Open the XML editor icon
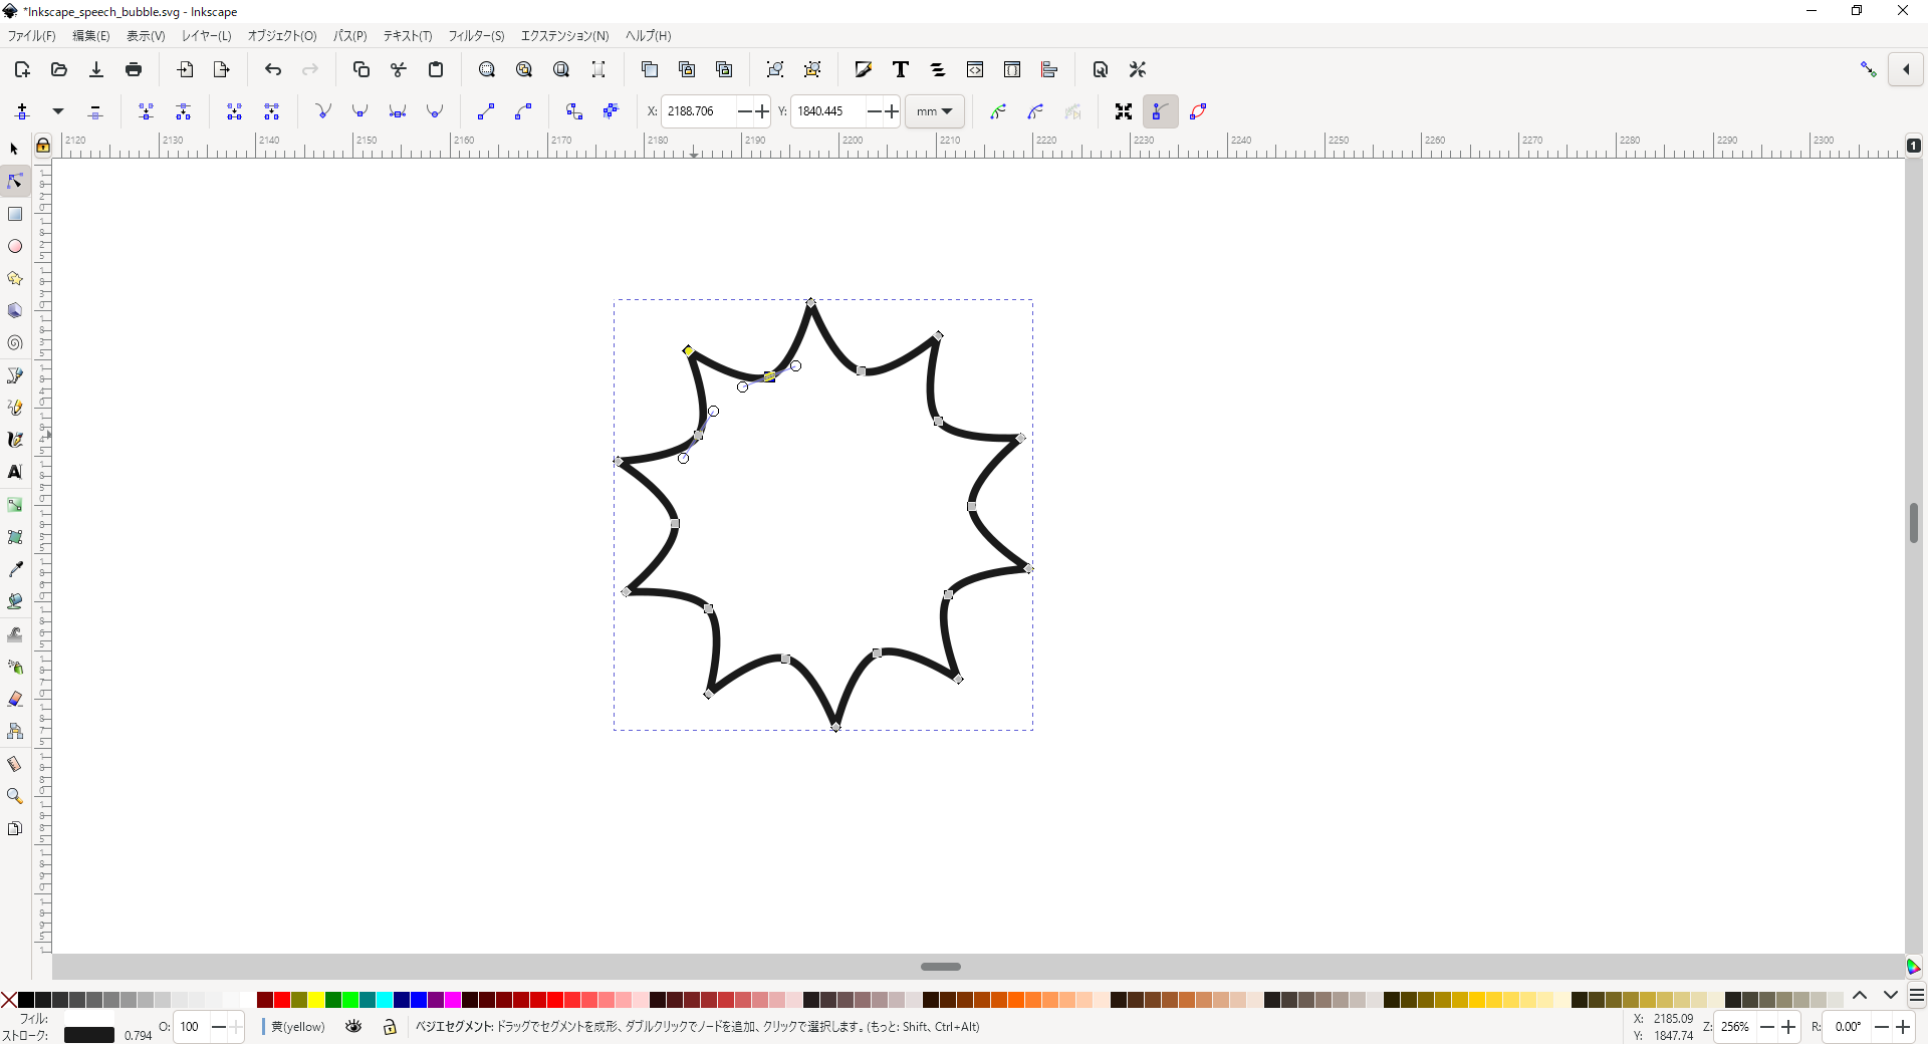 point(975,70)
